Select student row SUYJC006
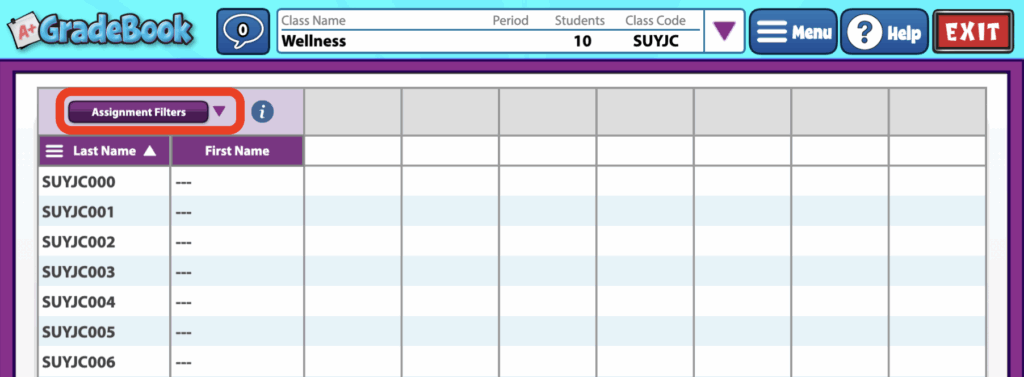Viewport: 1024px width, 377px height. 511,362
